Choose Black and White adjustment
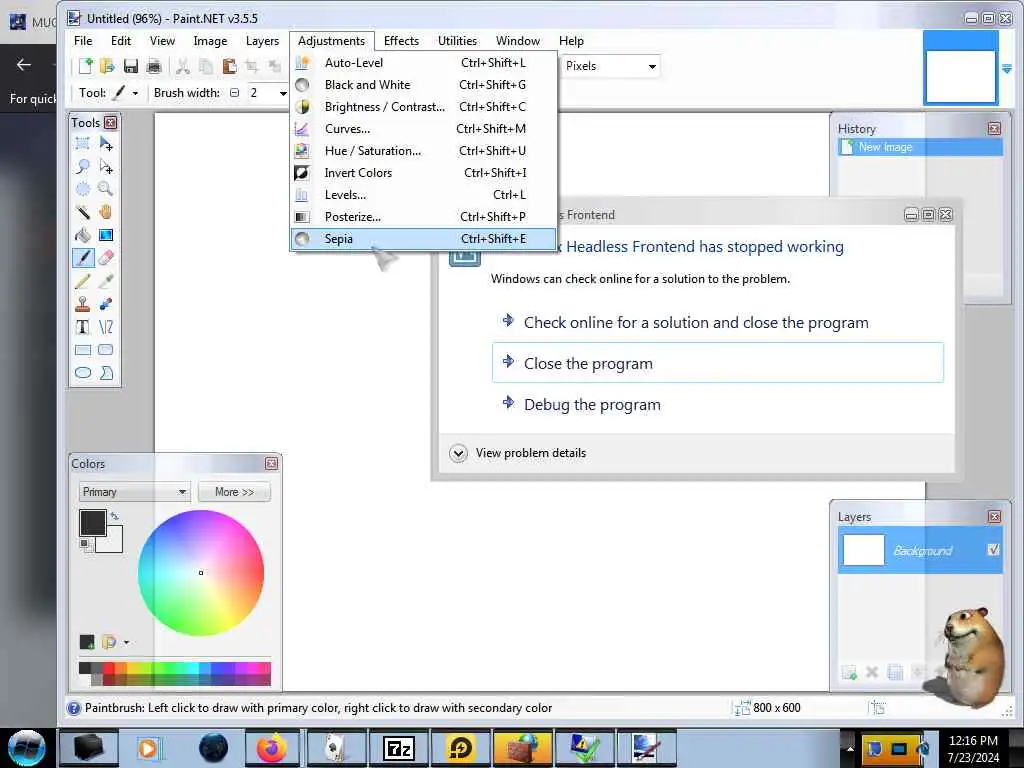Image resolution: width=1024 pixels, height=768 pixels. click(423, 85)
